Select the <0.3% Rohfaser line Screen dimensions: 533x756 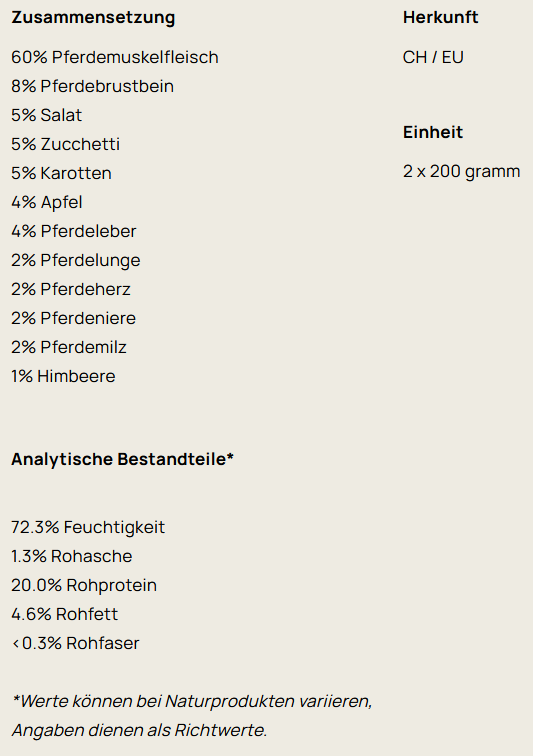75,643
